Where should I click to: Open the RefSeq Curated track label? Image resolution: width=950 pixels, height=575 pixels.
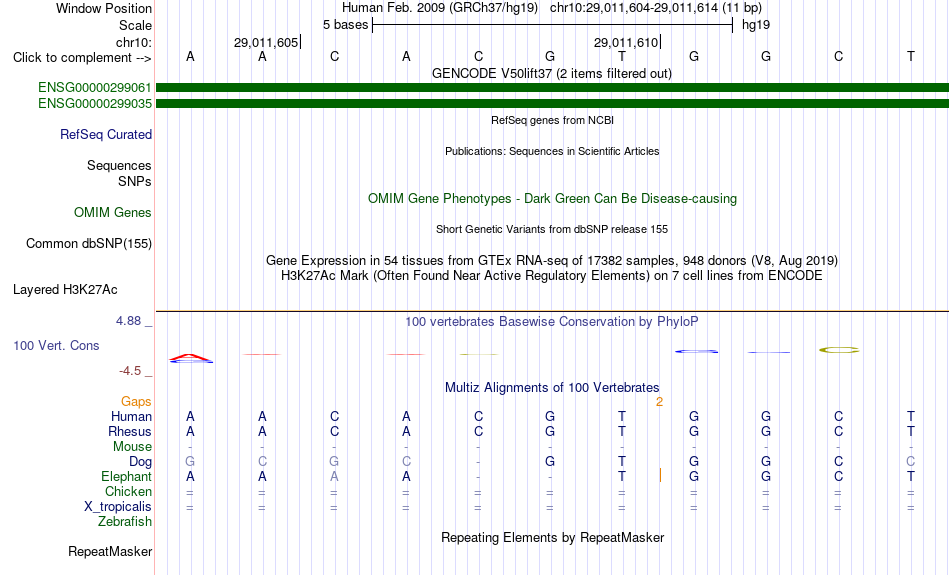106,135
